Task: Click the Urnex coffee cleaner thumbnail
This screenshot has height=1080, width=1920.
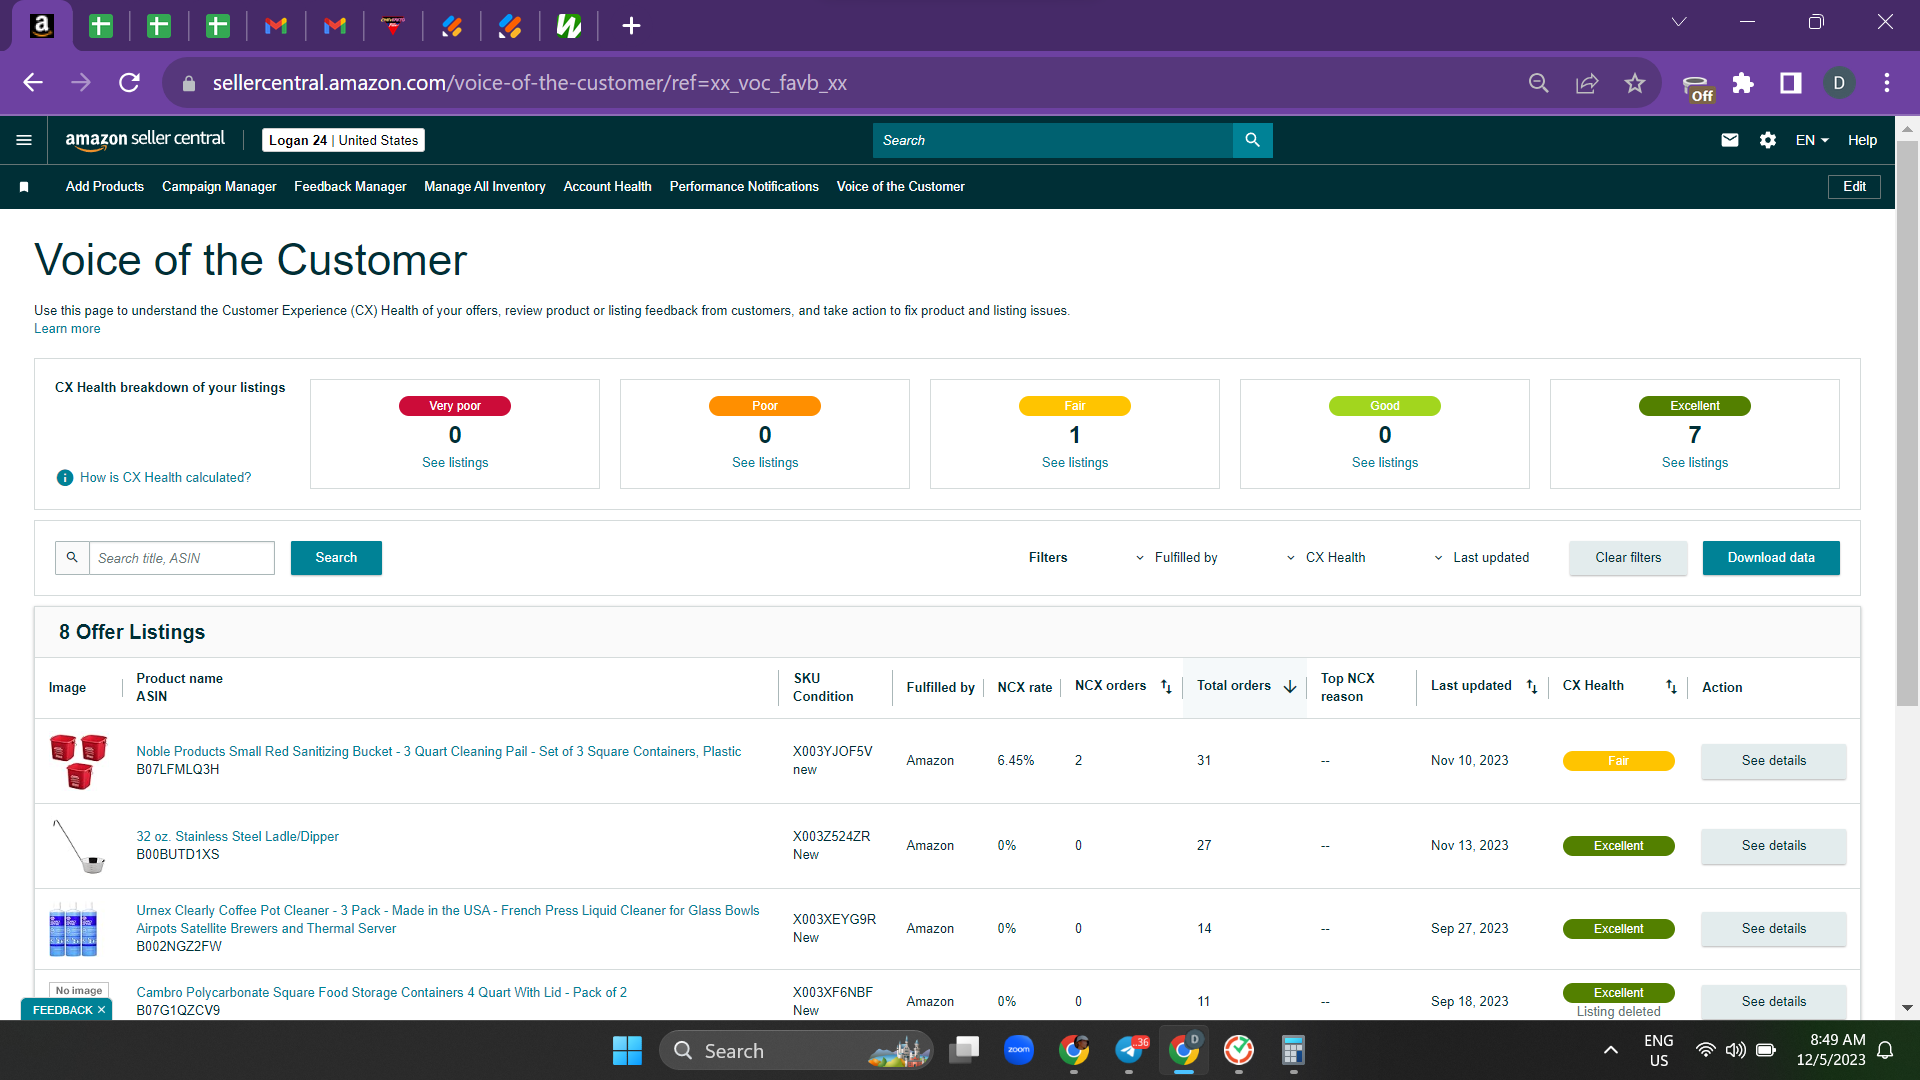Action: click(x=73, y=929)
